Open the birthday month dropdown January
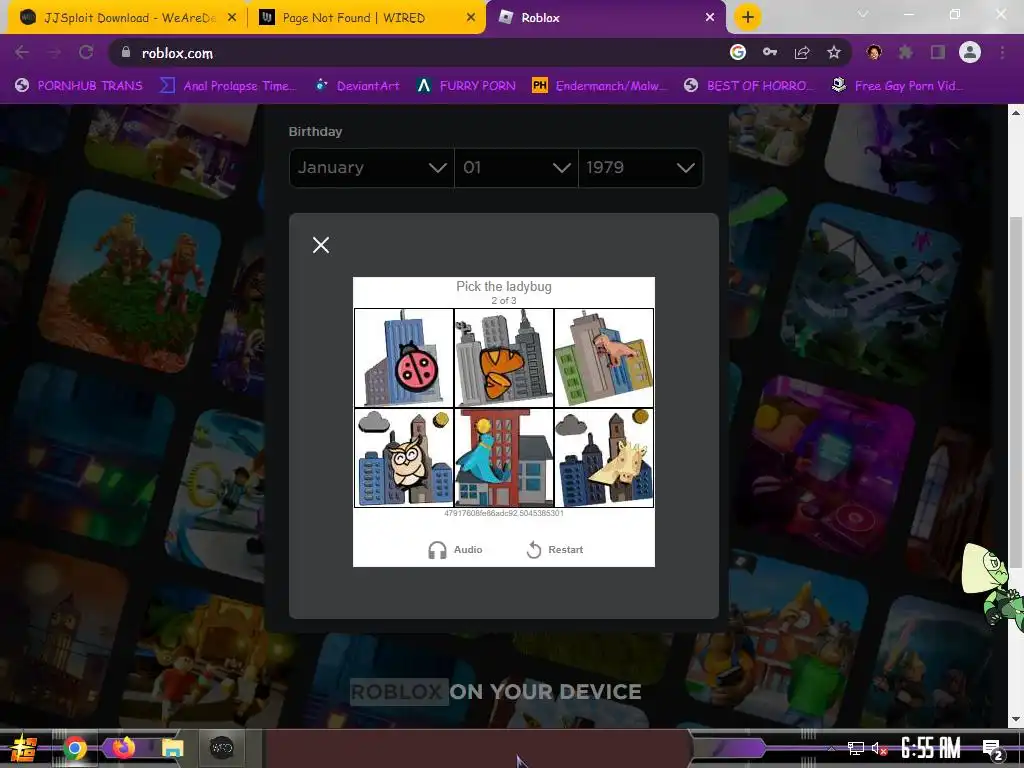 point(372,168)
